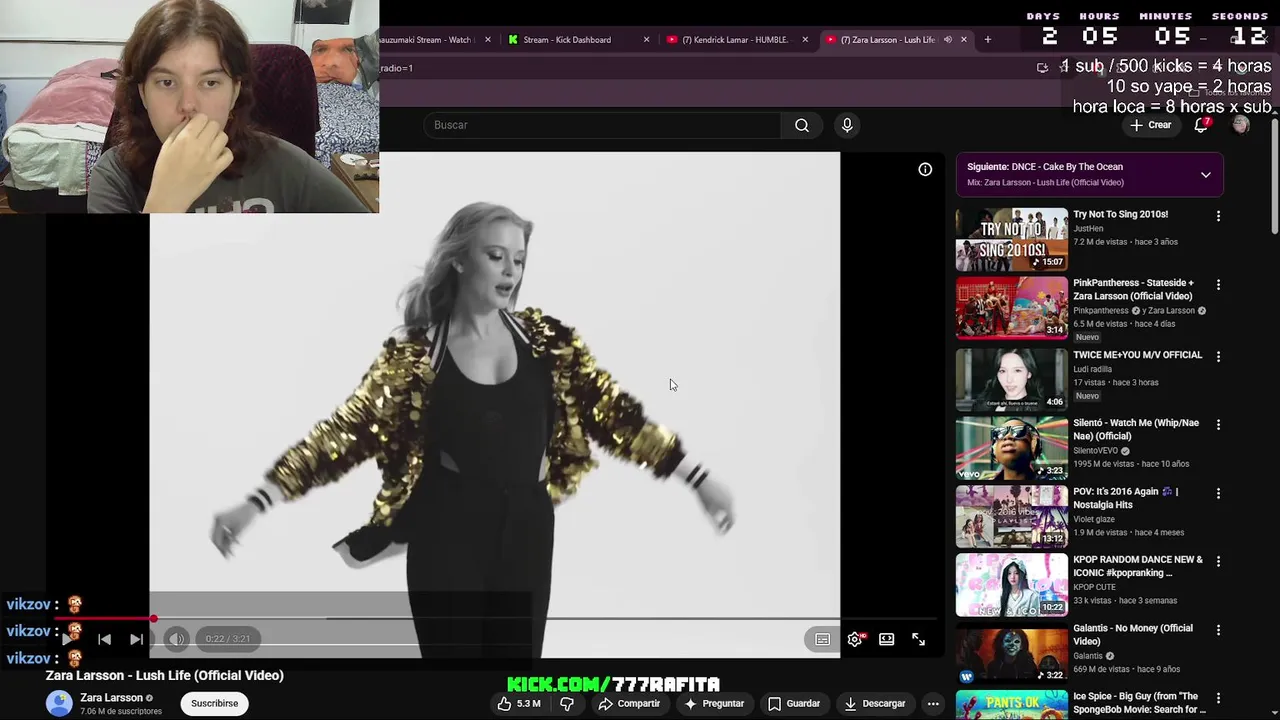Close the Kick Dashboard tab
This screenshot has width=1280, height=720.
[646, 40]
